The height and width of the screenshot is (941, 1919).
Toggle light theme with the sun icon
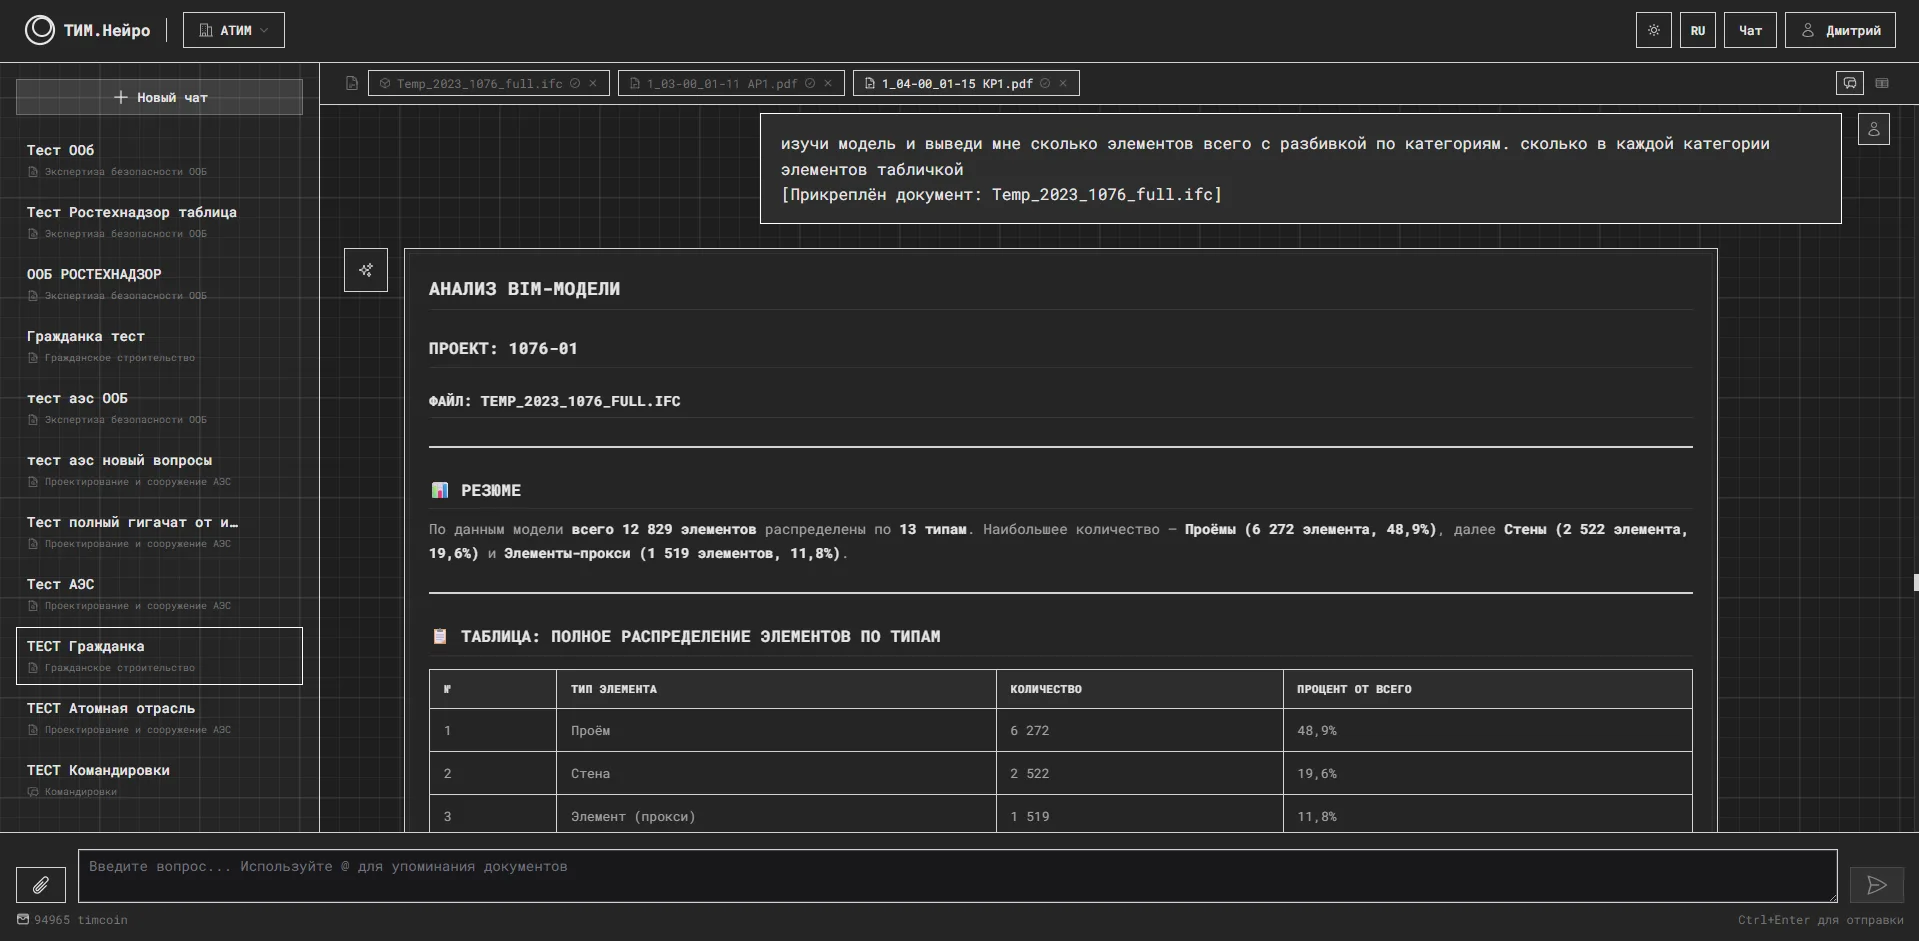1653,30
